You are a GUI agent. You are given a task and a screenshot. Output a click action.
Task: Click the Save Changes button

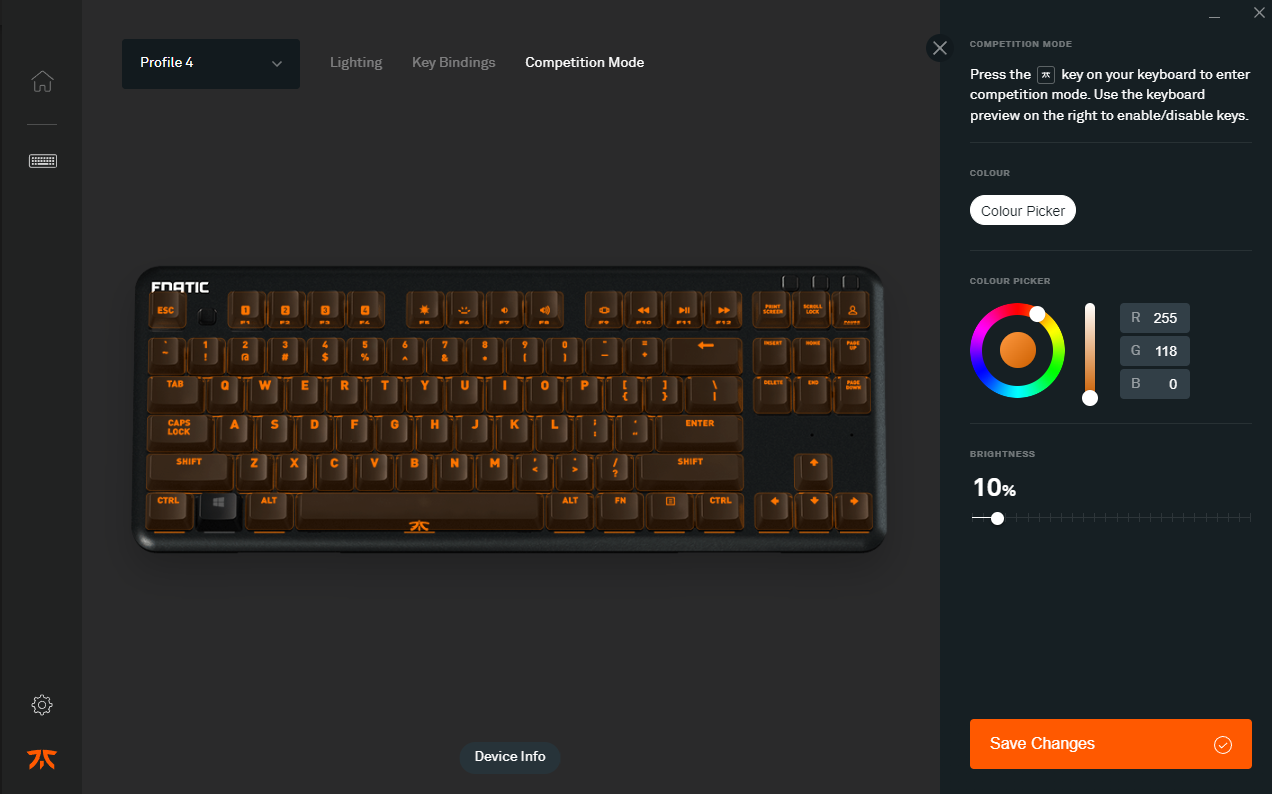[1111, 744]
